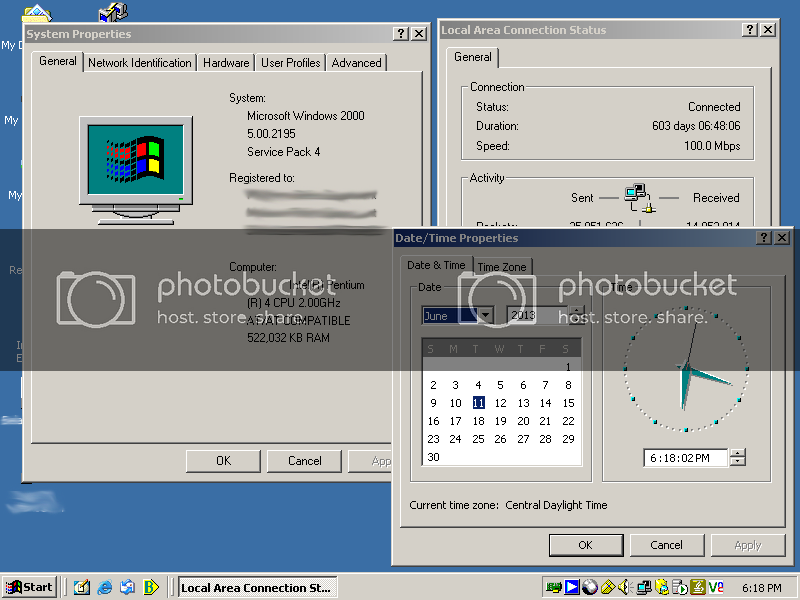
Task: Switch to the General tab in System Properties
Action: [58, 61]
